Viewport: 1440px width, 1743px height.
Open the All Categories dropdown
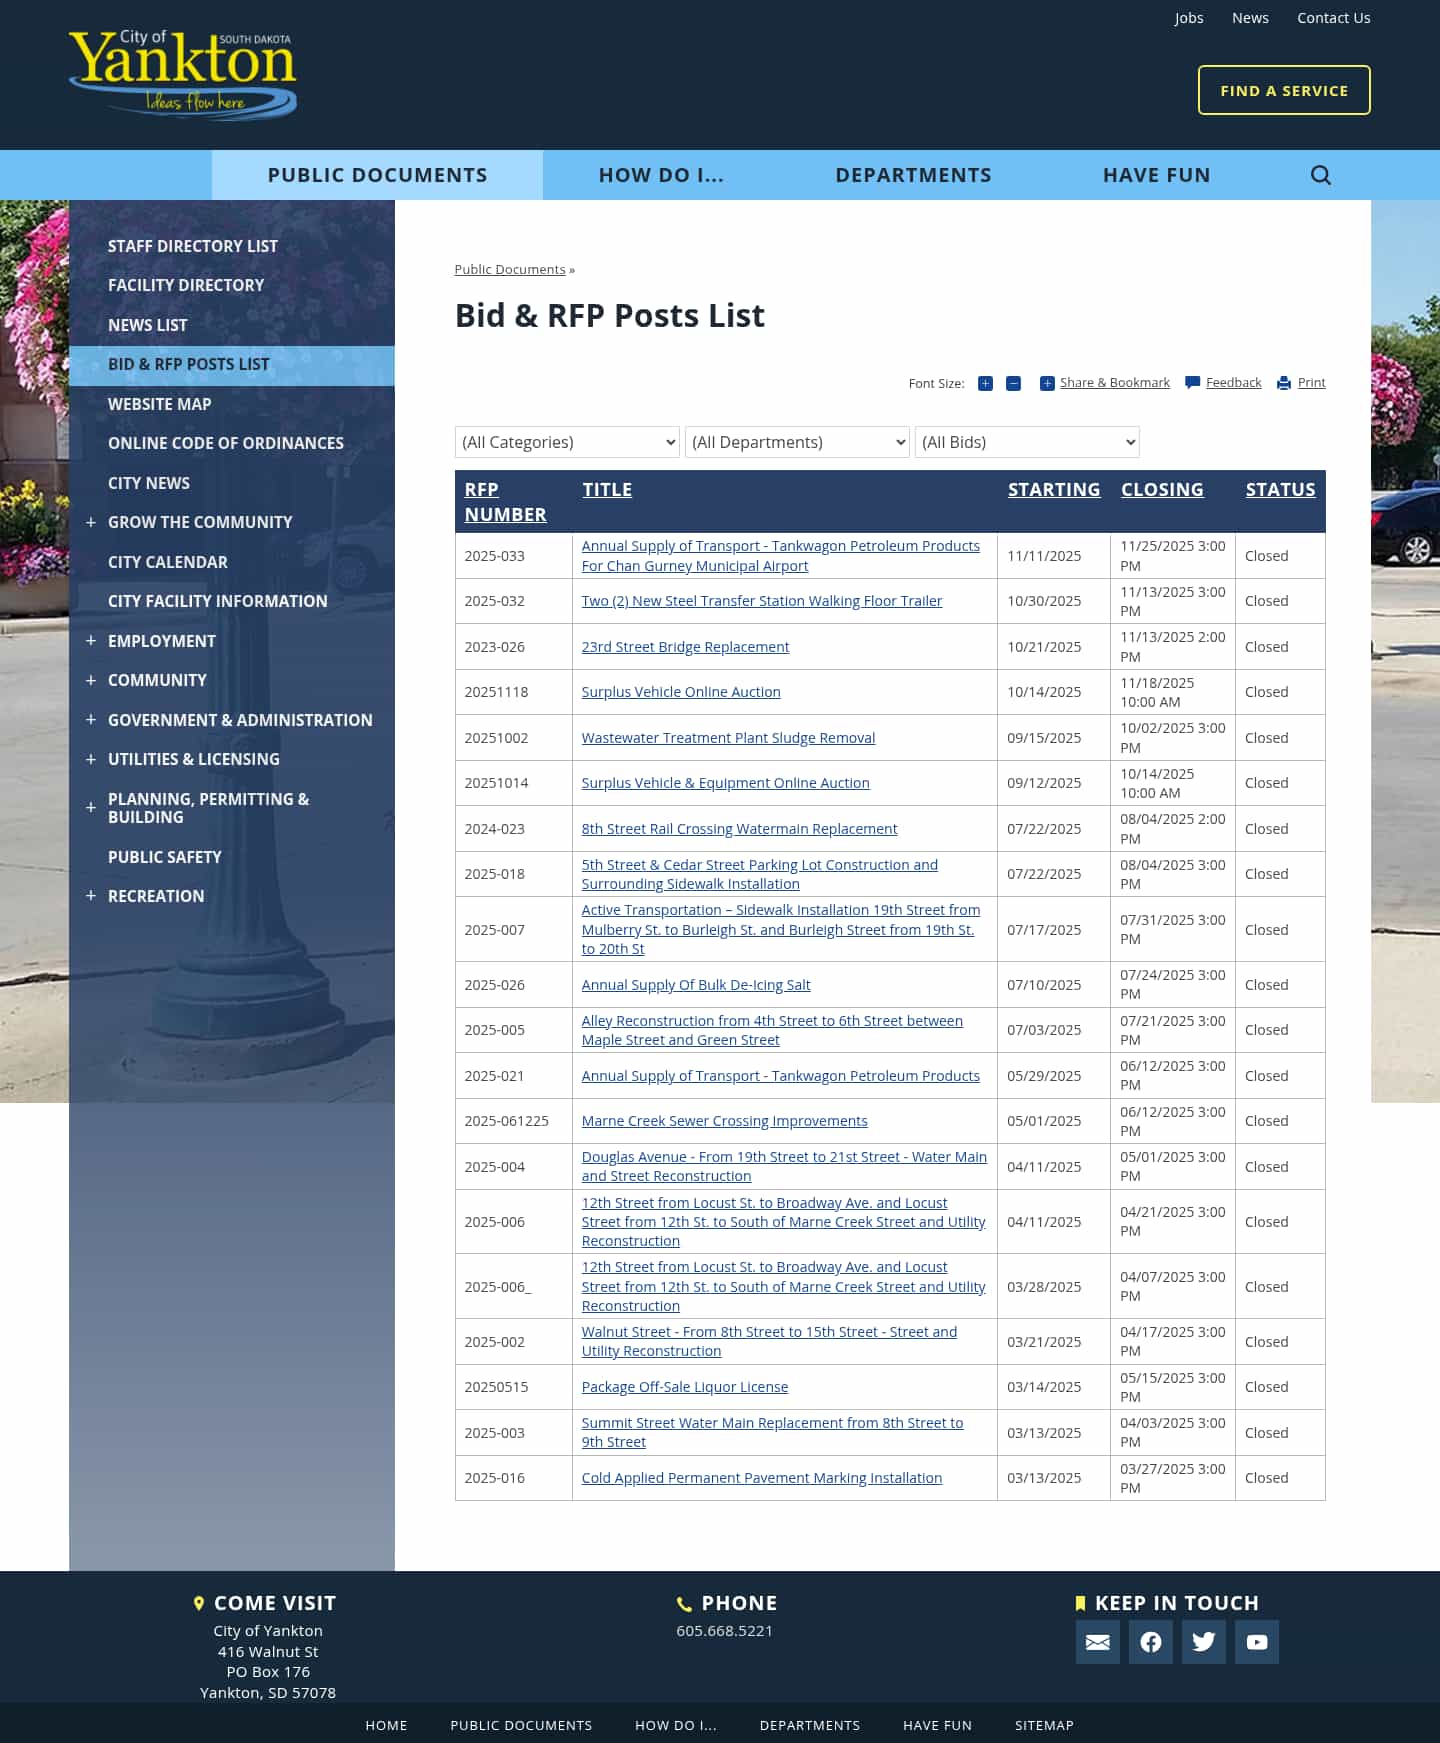tap(567, 442)
